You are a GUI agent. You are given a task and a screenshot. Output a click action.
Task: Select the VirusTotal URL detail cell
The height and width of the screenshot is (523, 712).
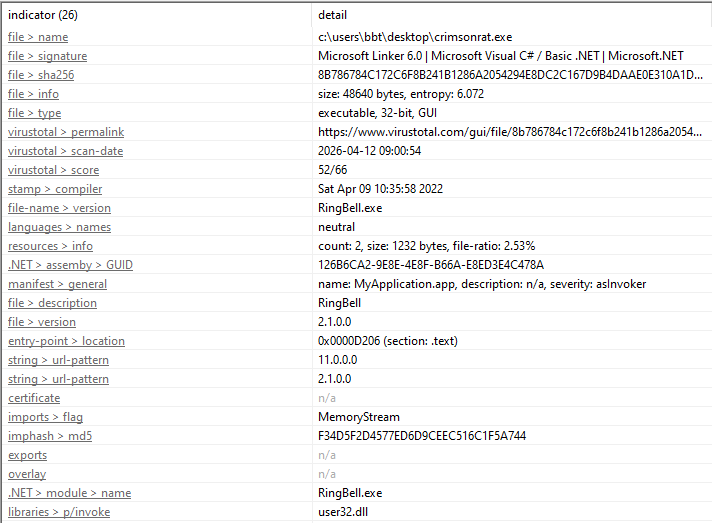pos(510,132)
